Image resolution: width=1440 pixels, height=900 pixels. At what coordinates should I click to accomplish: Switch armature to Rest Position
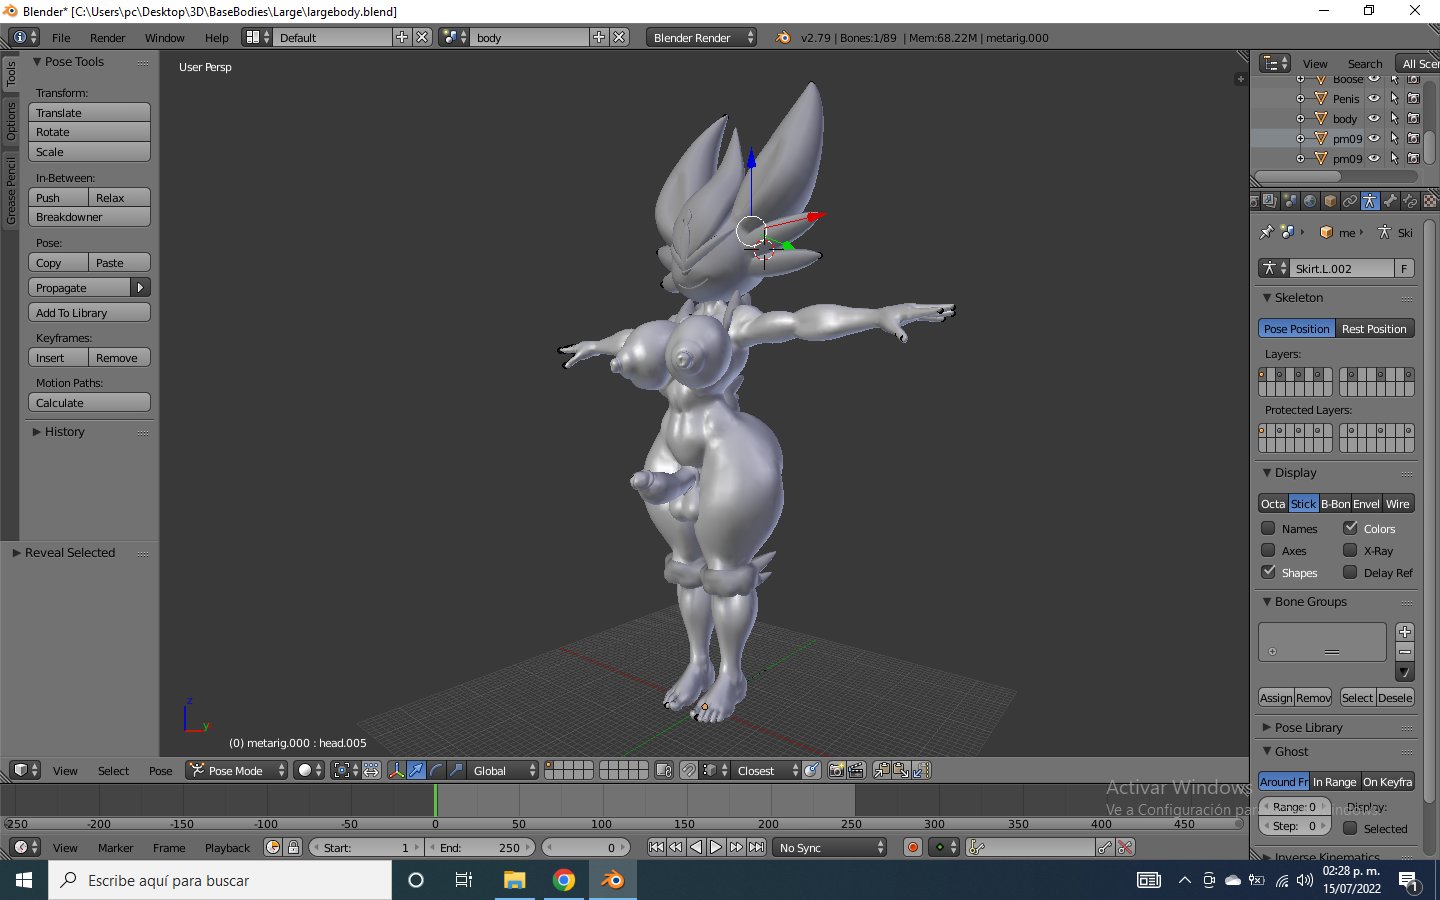(x=1374, y=328)
